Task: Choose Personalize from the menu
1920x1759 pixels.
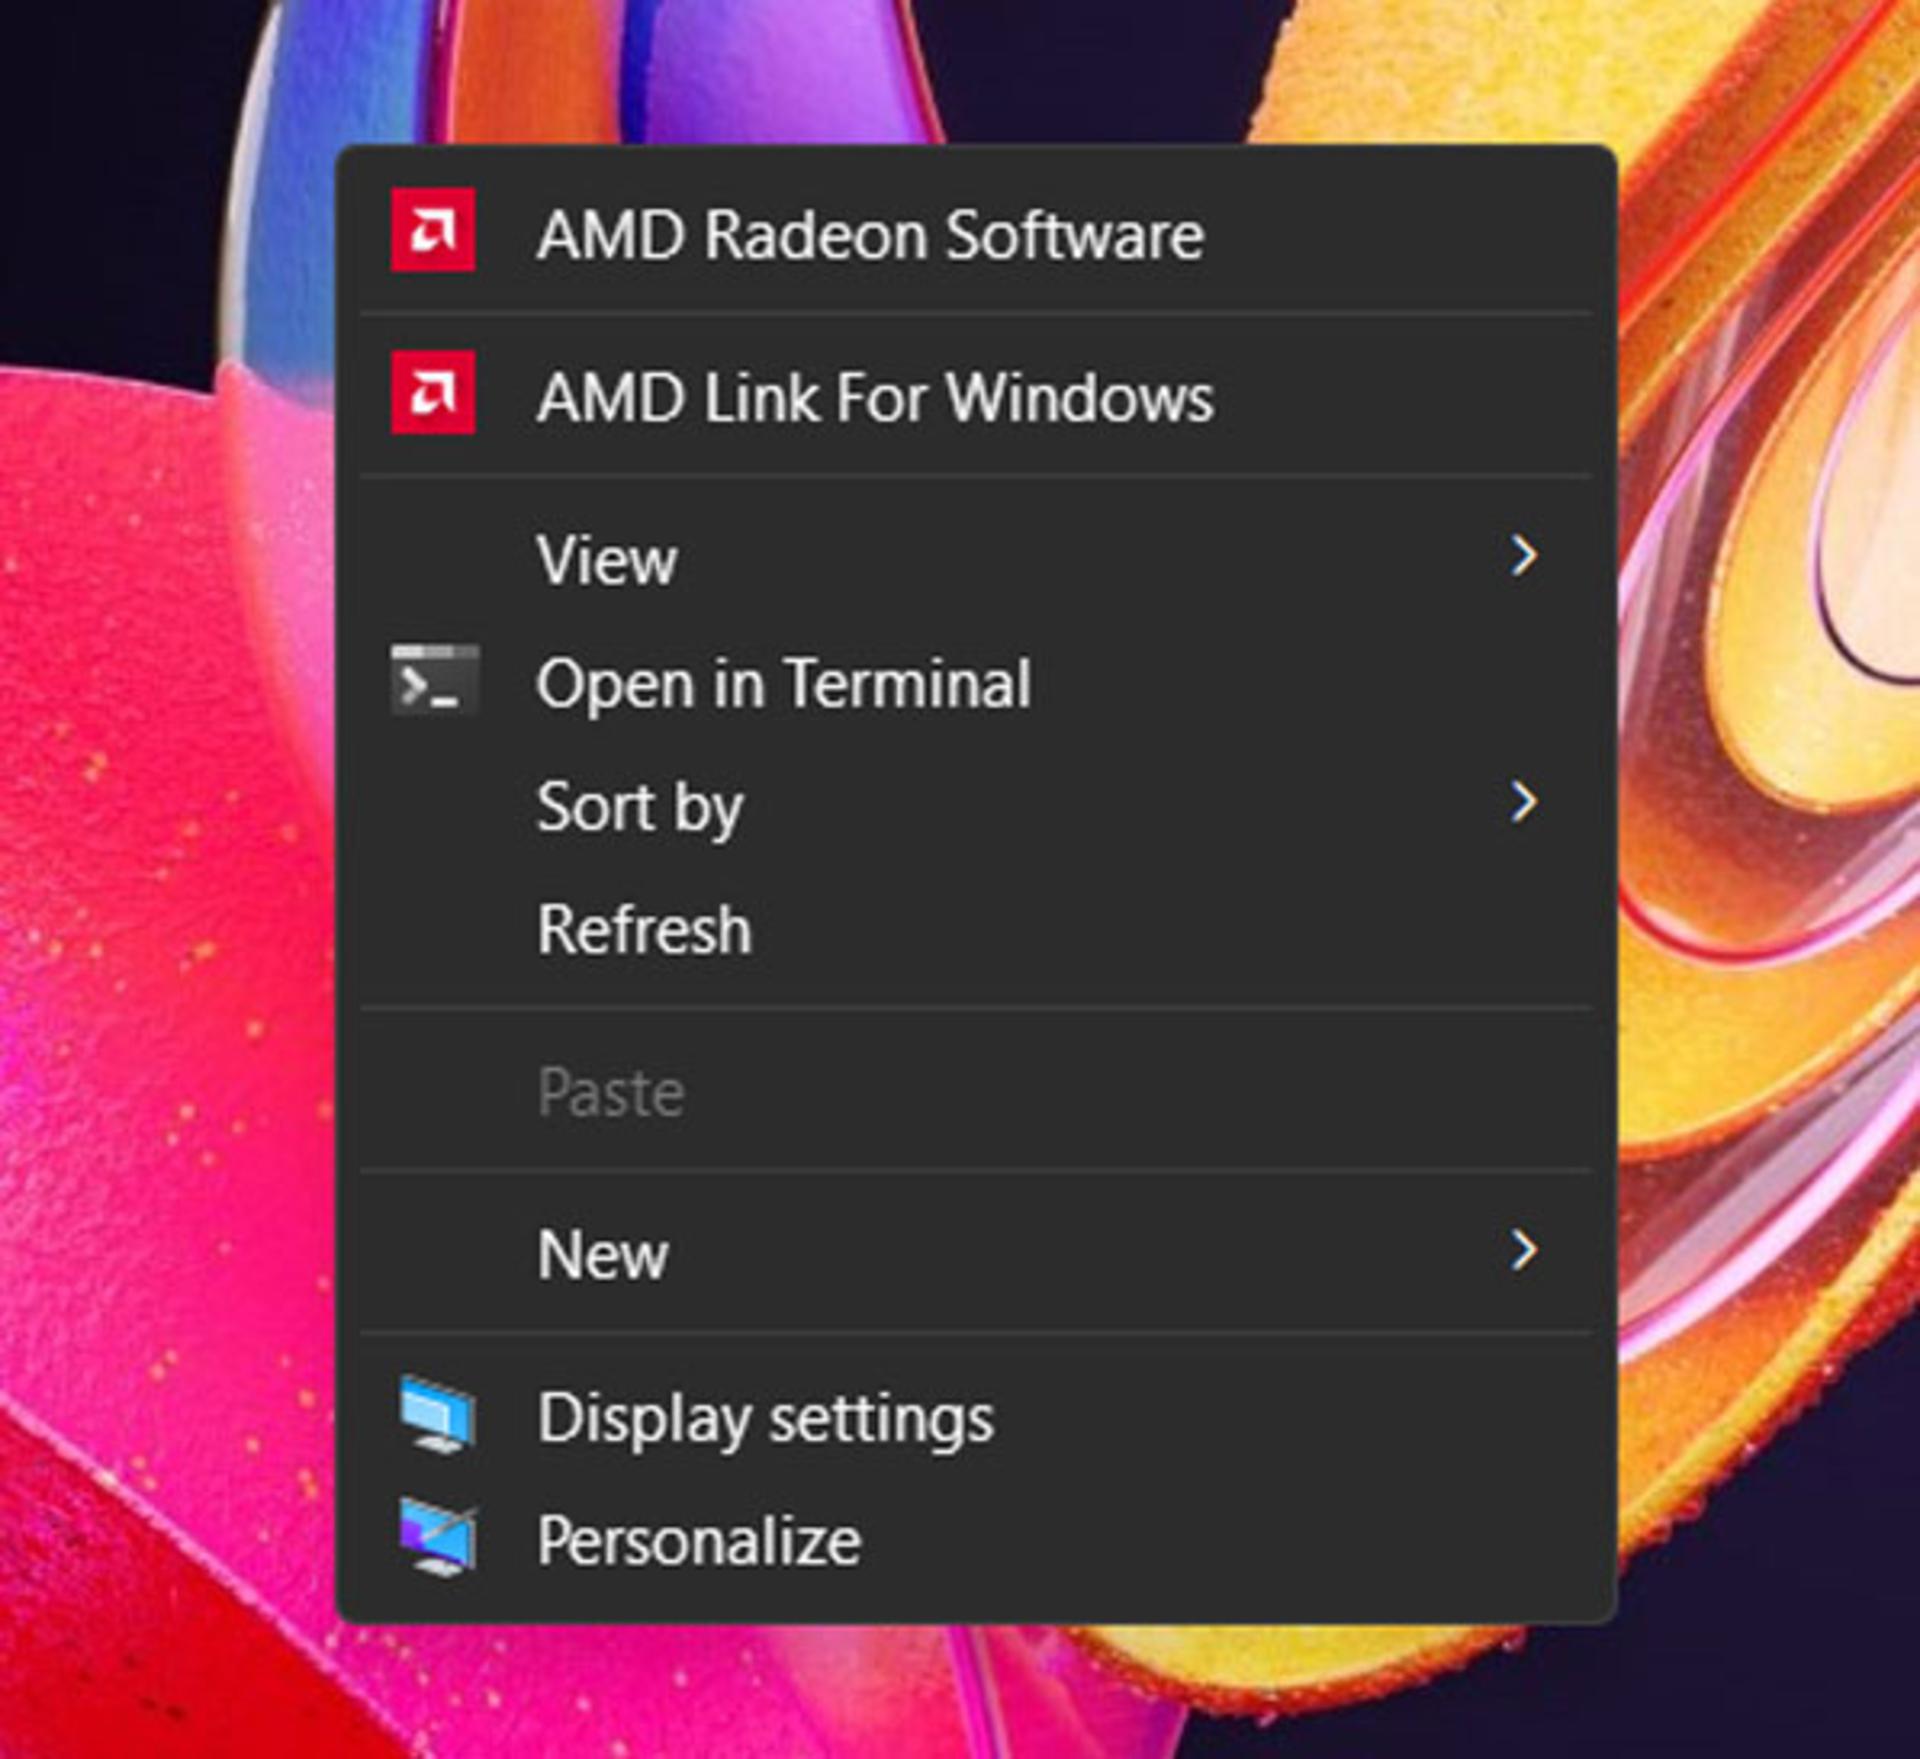Action: [976, 1538]
